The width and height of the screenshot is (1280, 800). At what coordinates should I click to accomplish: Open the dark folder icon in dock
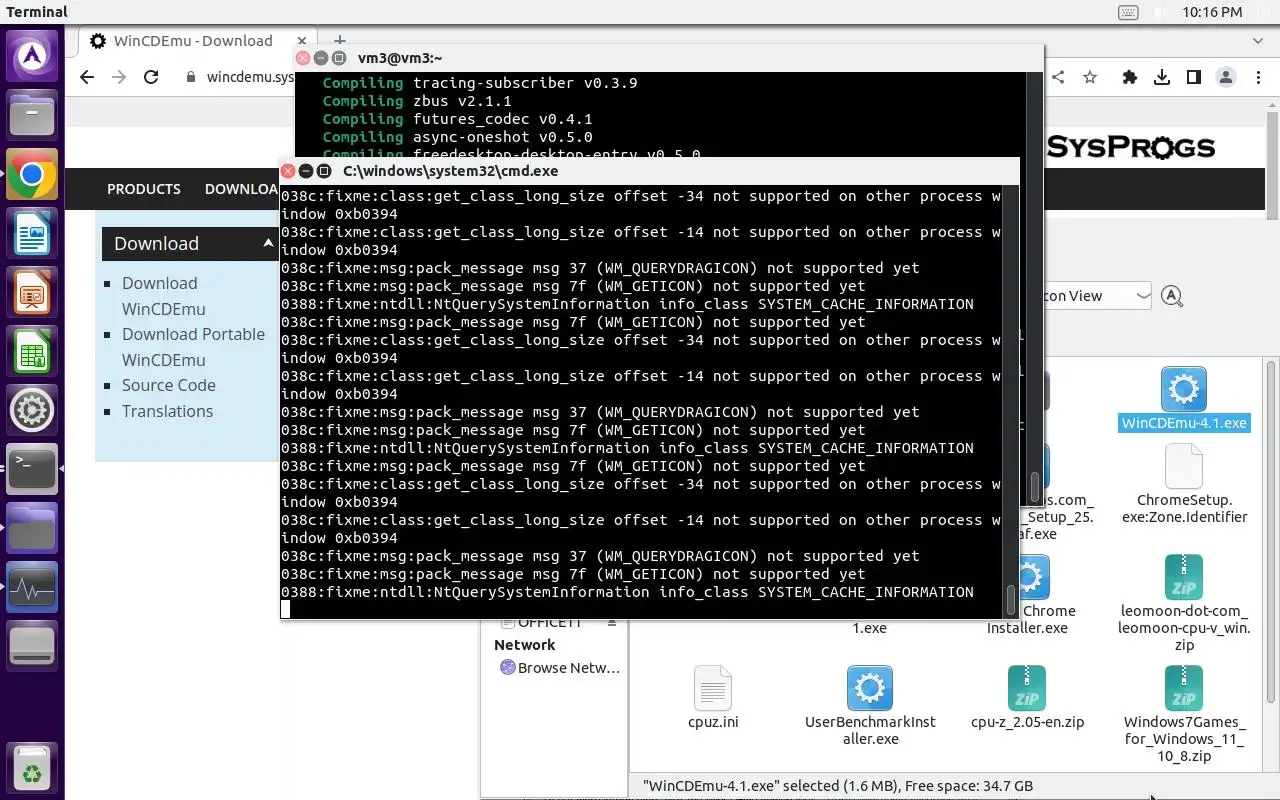click(32, 529)
